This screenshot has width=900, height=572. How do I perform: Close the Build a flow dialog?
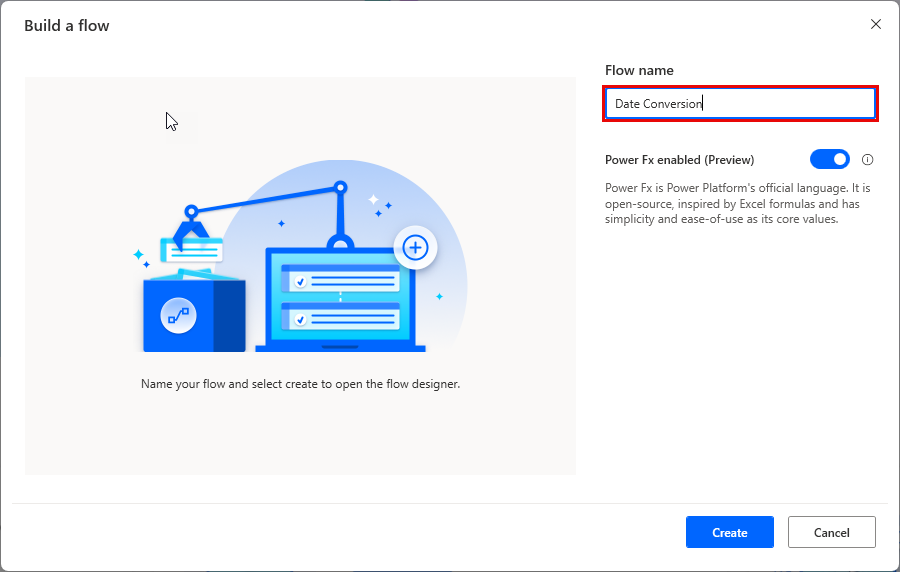point(875,24)
